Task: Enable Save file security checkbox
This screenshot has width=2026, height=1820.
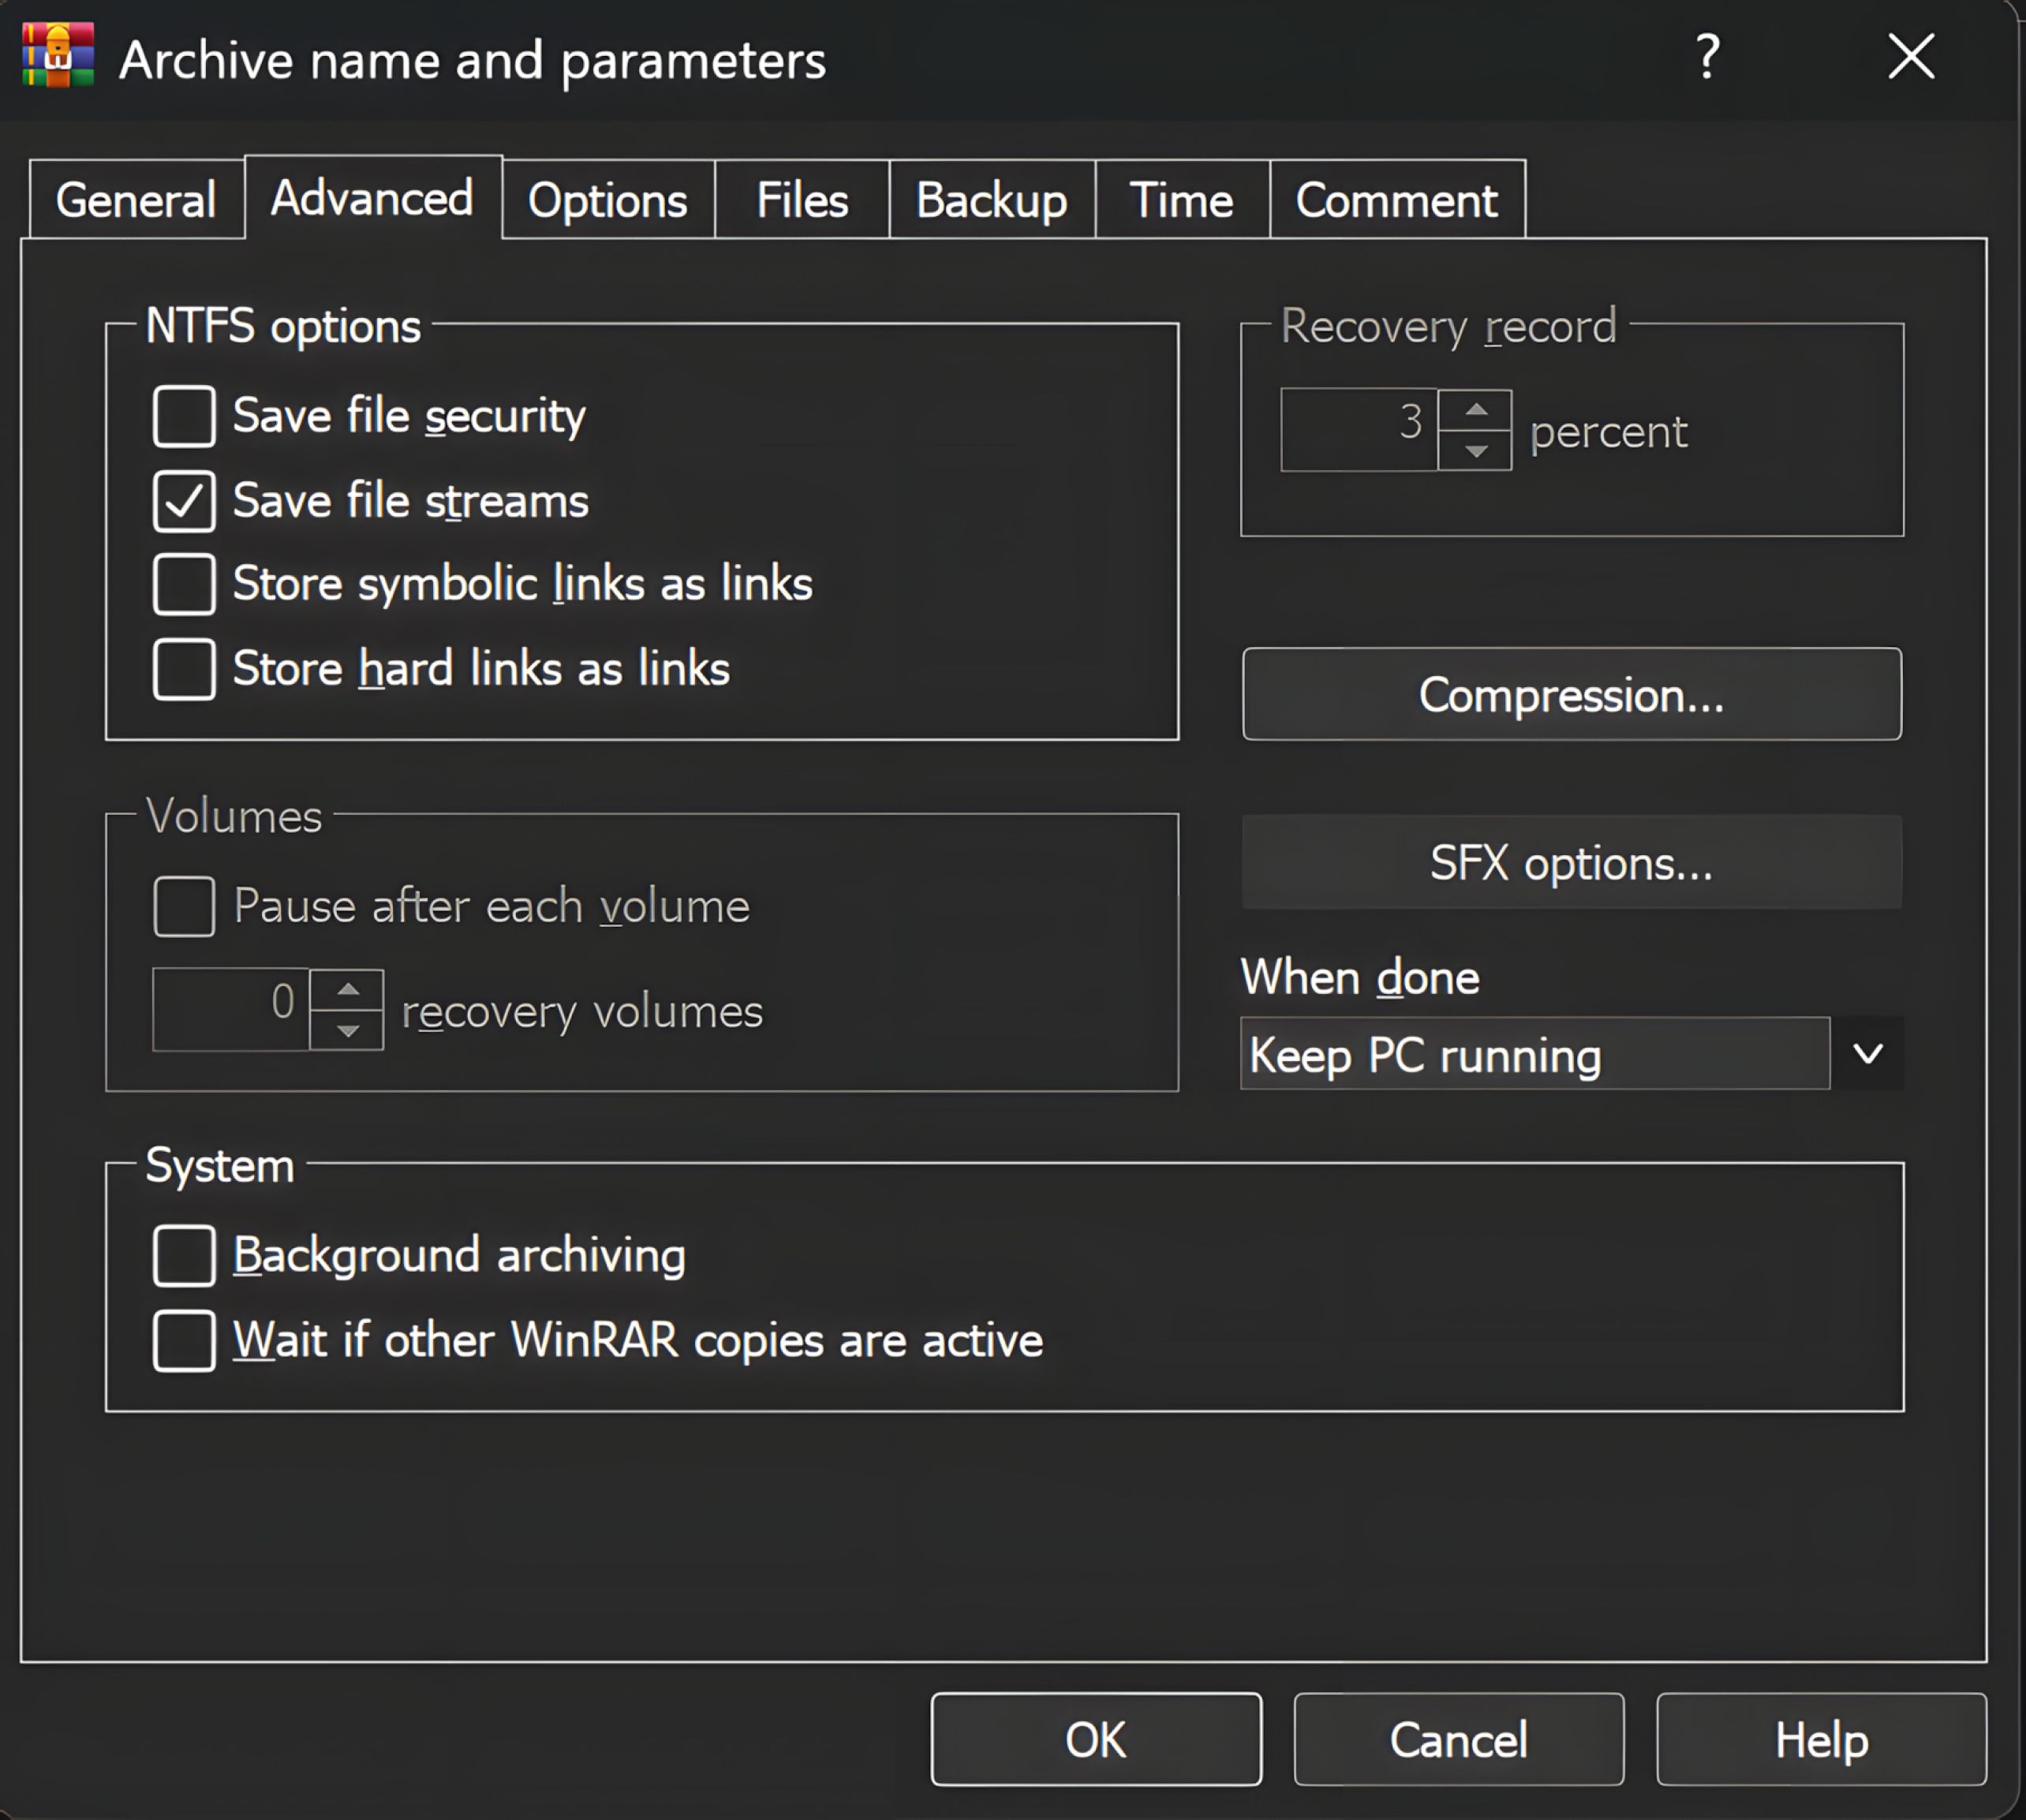Action: pyautogui.click(x=184, y=416)
